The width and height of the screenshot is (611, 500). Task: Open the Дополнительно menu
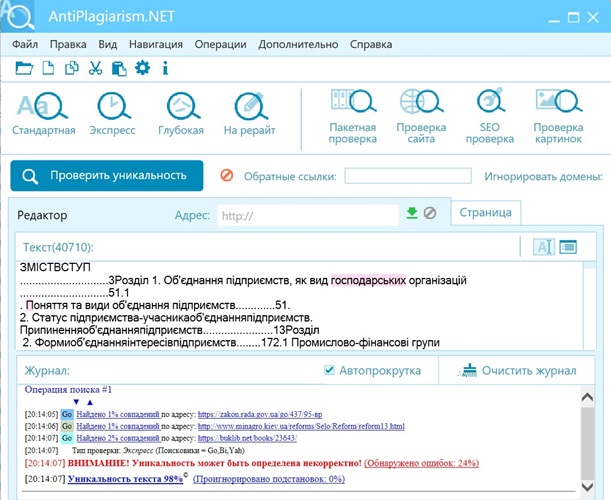point(298,44)
